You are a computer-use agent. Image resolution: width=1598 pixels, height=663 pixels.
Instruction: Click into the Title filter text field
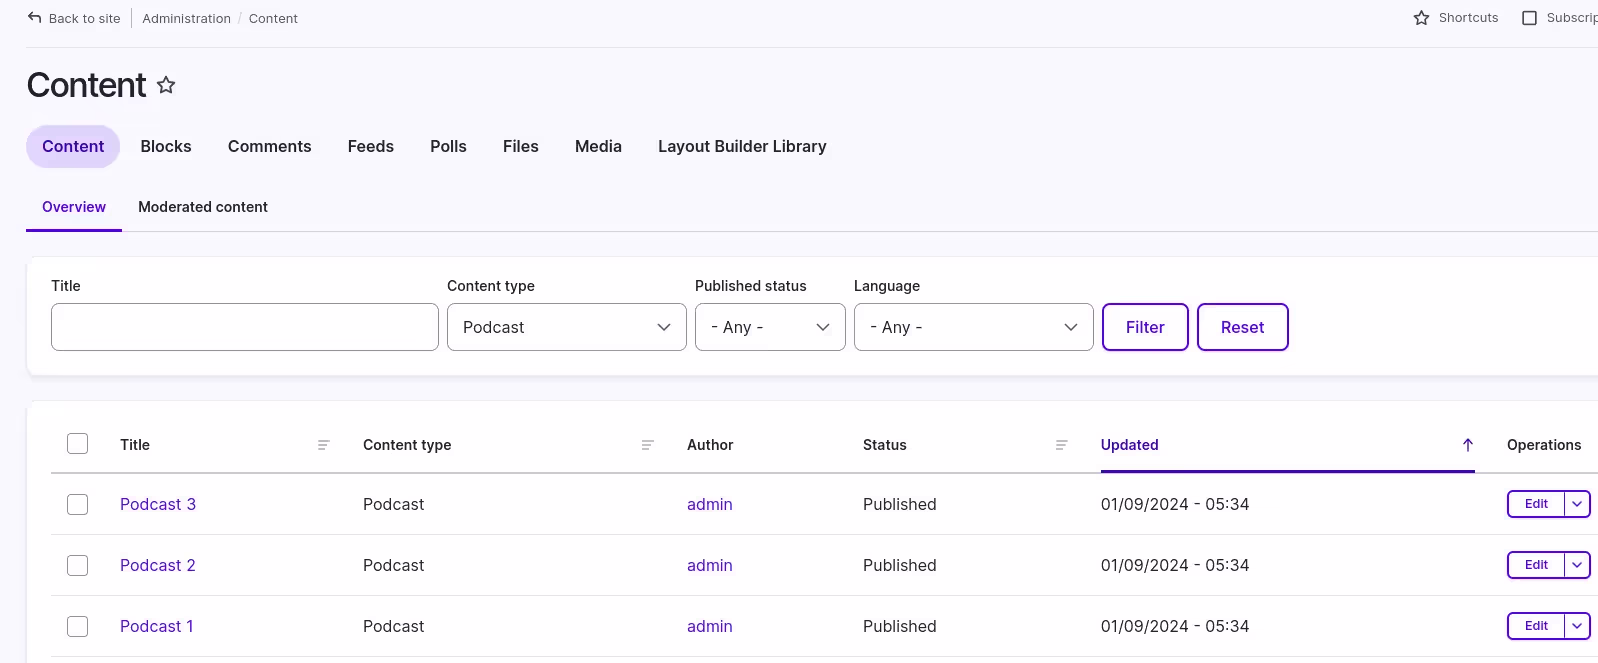coord(245,327)
